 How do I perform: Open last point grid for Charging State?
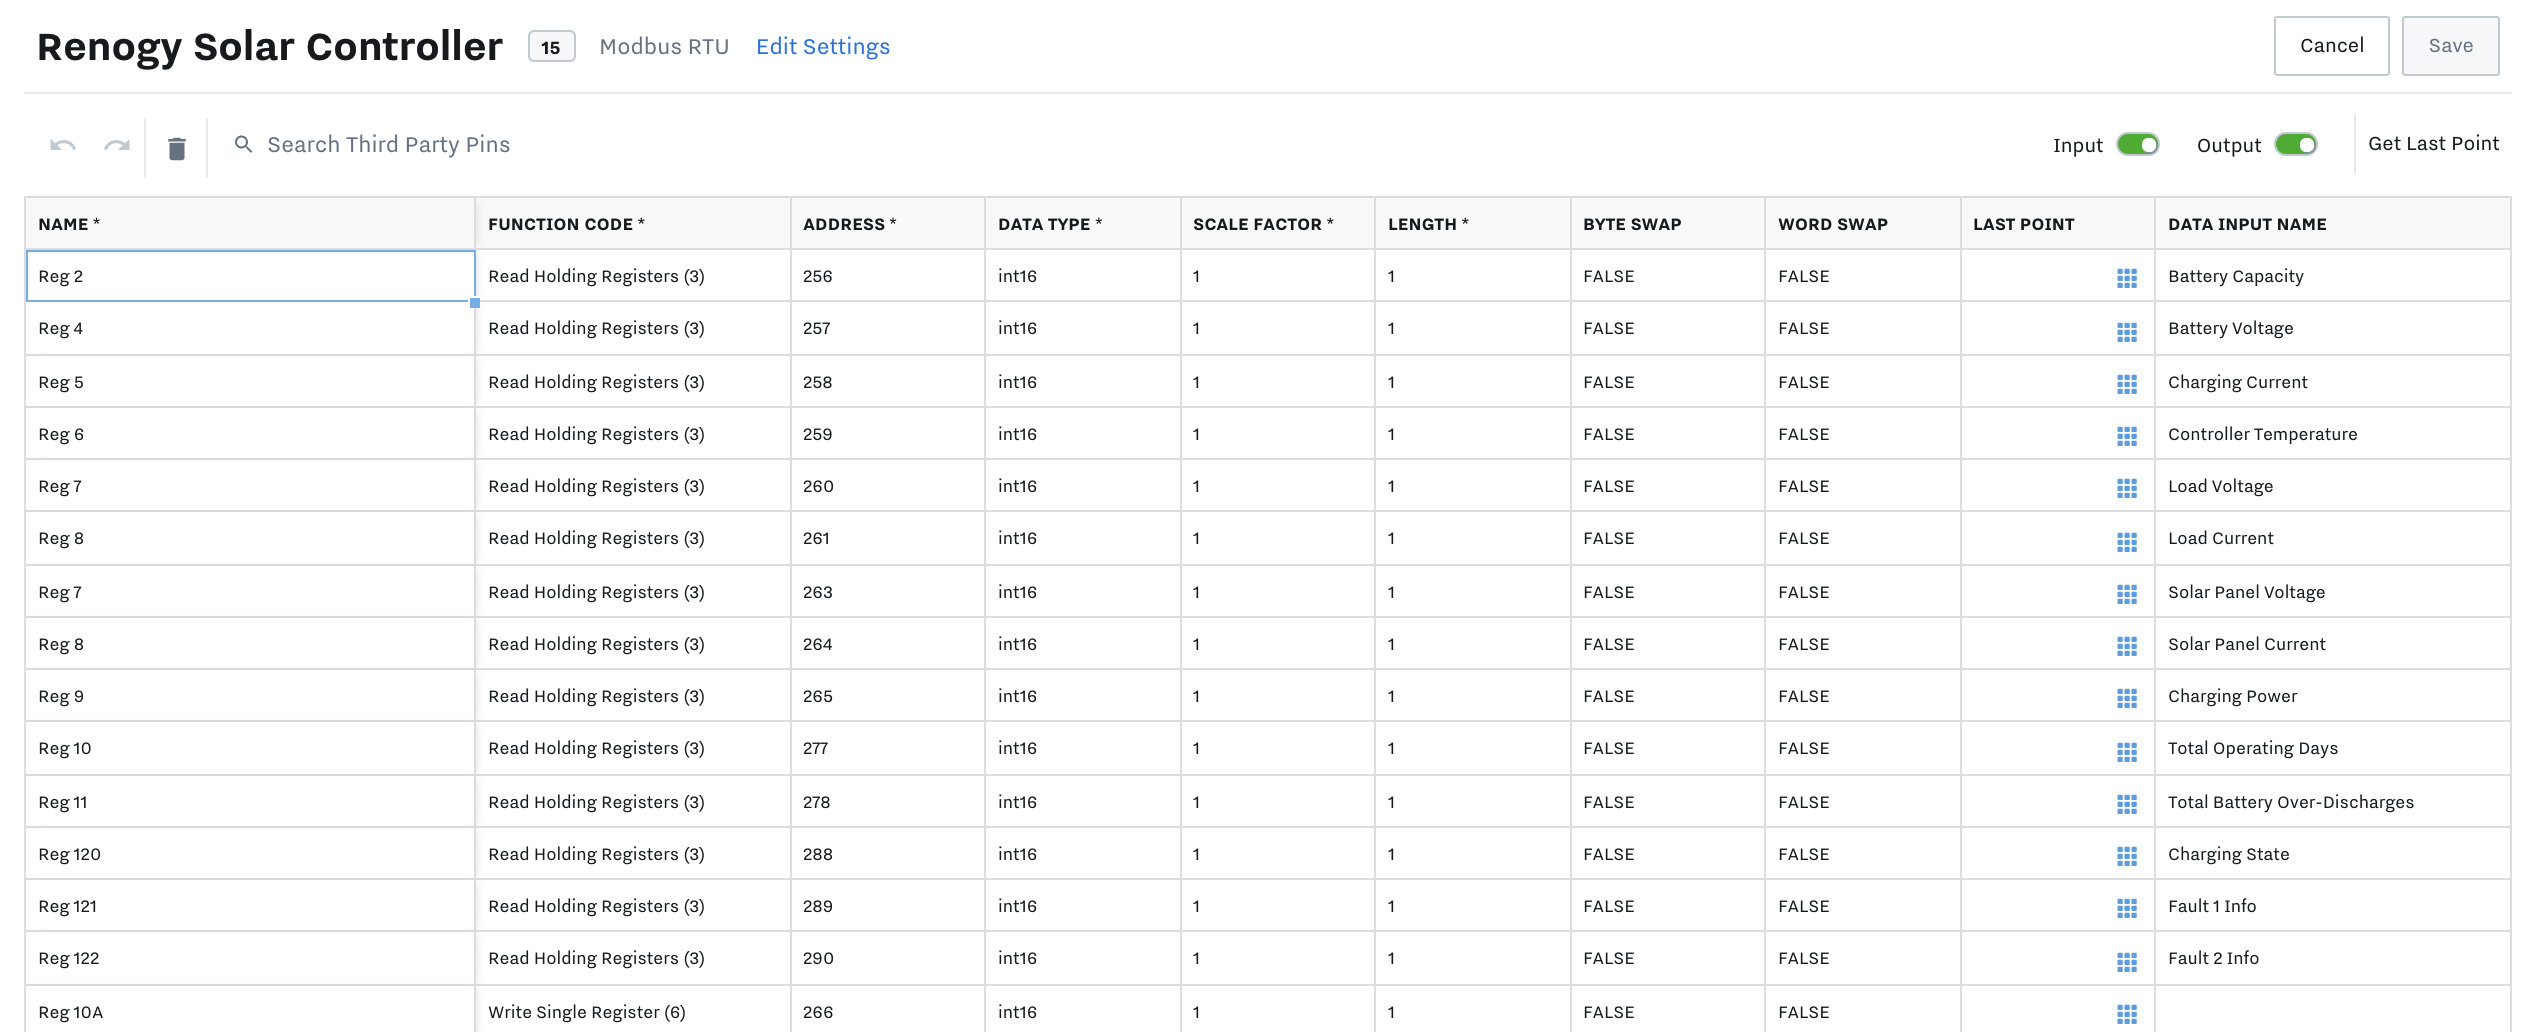[x=2126, y=856]
